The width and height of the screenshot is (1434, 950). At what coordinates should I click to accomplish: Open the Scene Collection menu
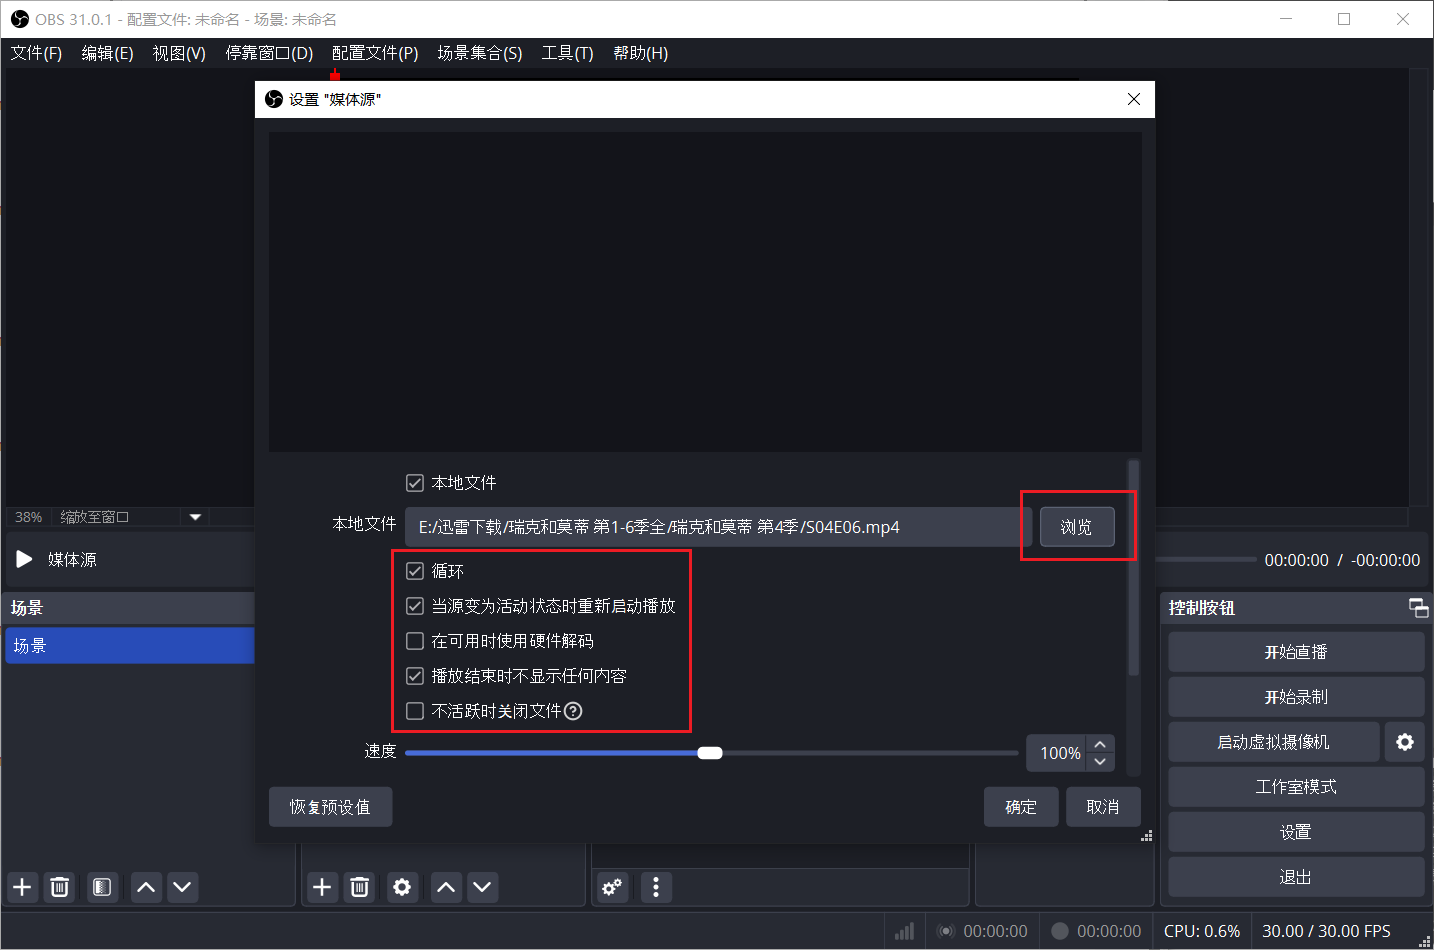click(x=480, y=53)
